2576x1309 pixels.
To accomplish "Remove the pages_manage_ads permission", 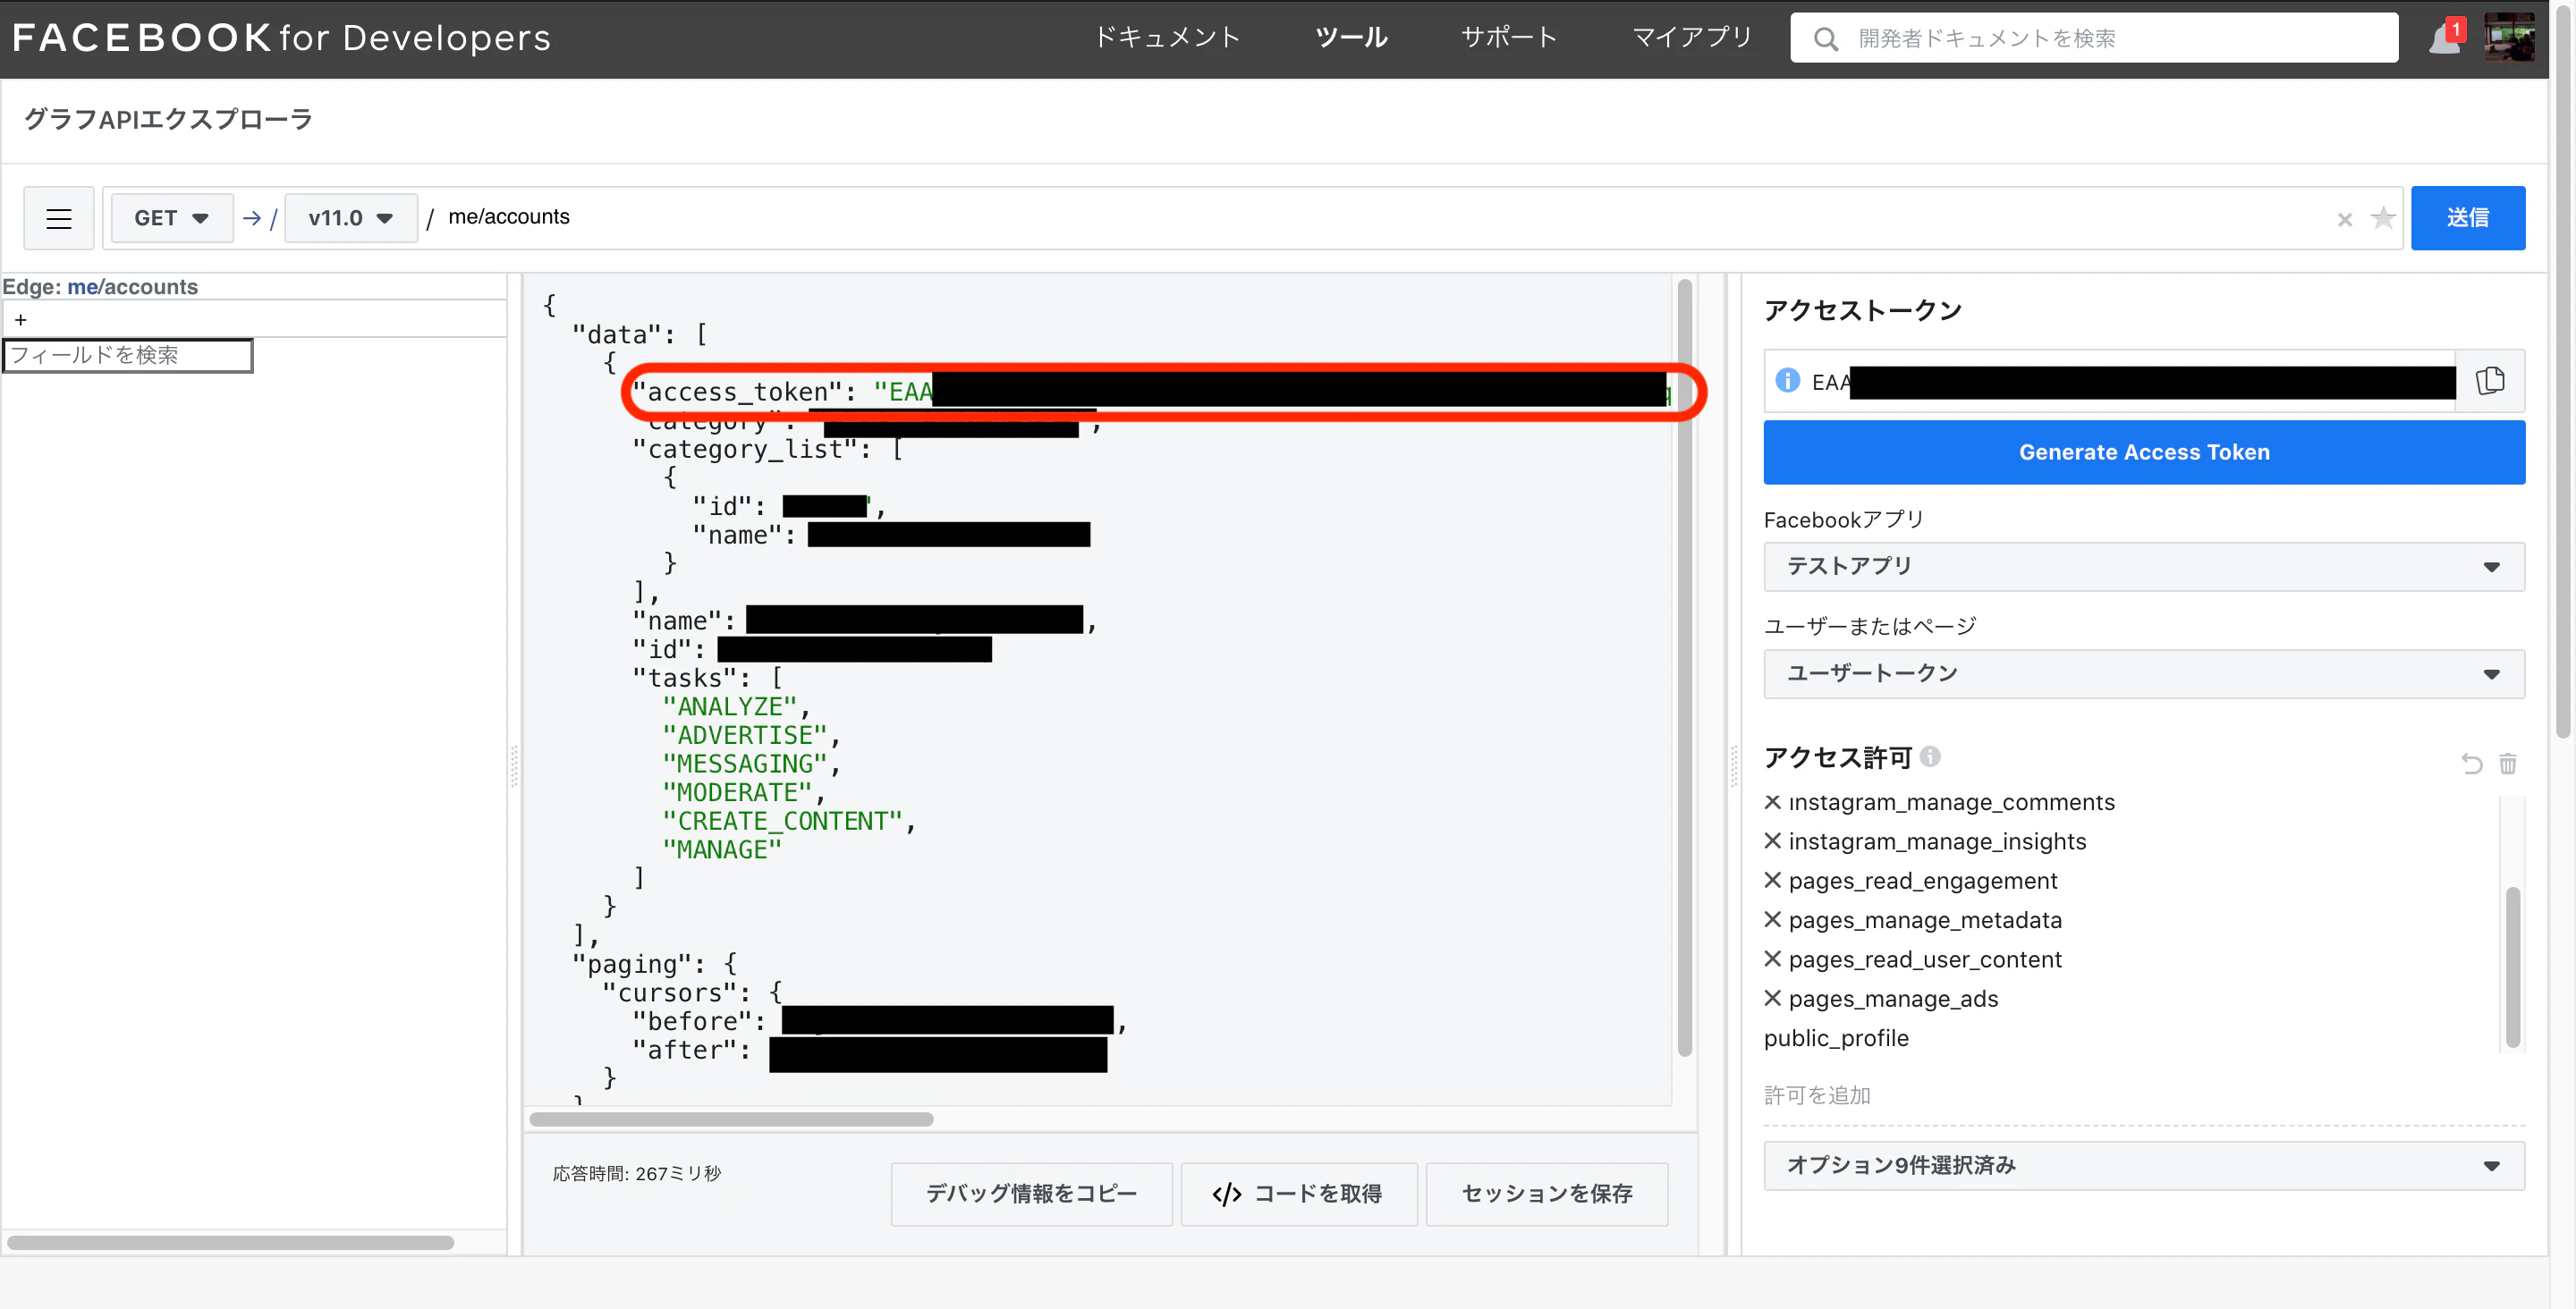I will 1772,998.
